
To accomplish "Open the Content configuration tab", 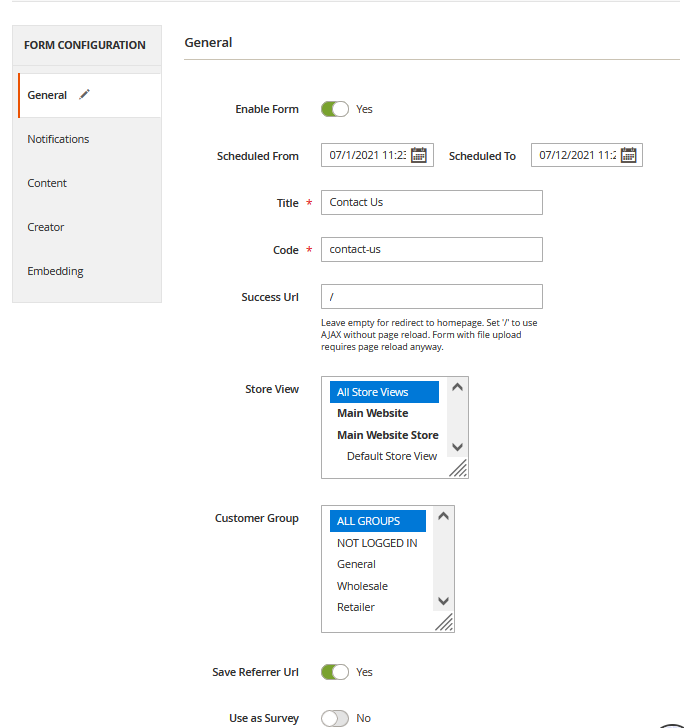I will [47, 183].
